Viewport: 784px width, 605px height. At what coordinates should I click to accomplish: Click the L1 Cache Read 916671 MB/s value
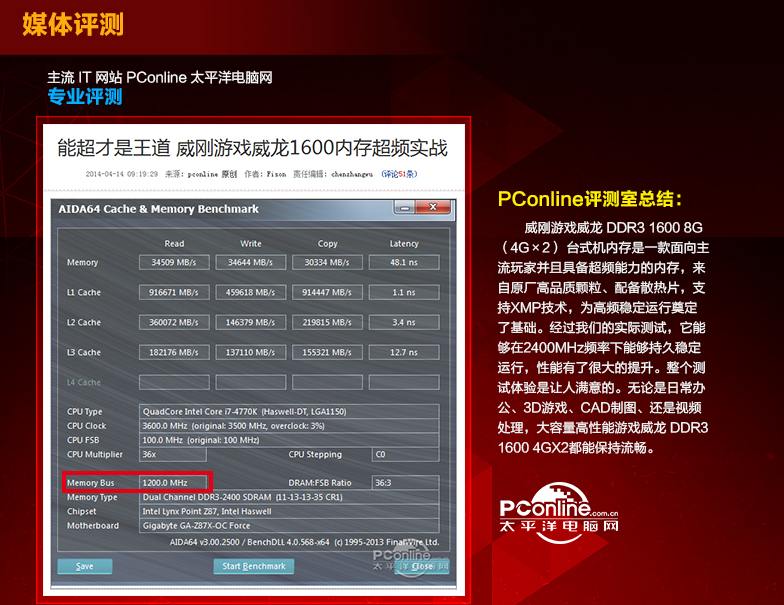coord(173,292)
